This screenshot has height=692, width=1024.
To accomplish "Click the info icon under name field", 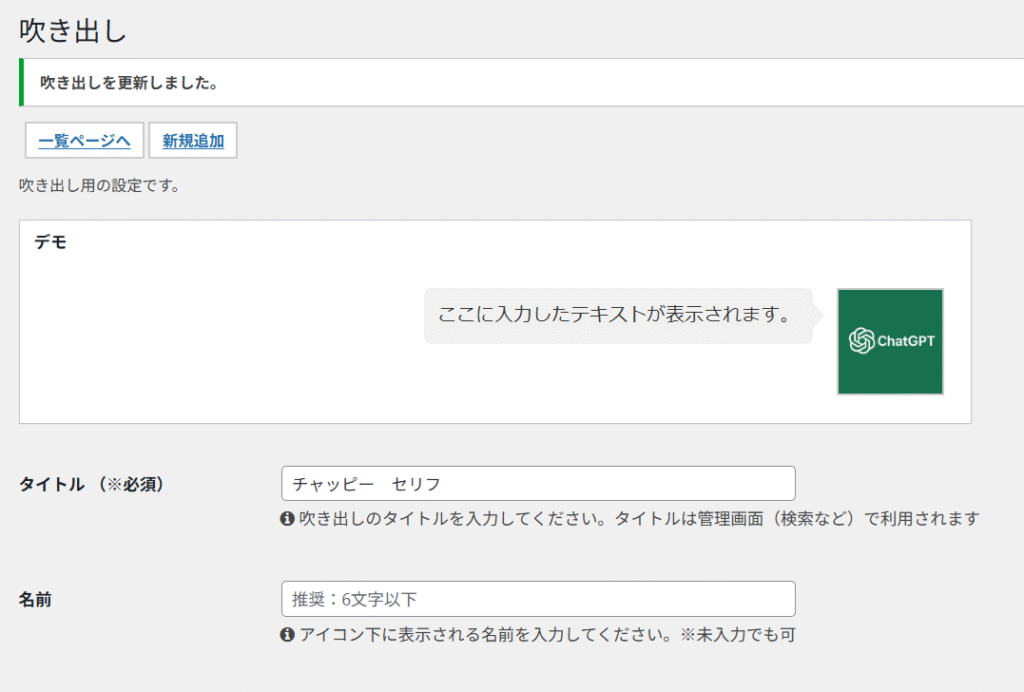I will [x=288, y=635].
